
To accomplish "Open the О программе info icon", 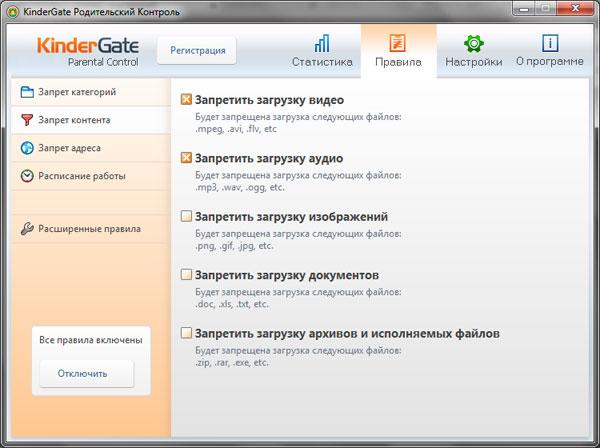I will [x=550, y=43].
